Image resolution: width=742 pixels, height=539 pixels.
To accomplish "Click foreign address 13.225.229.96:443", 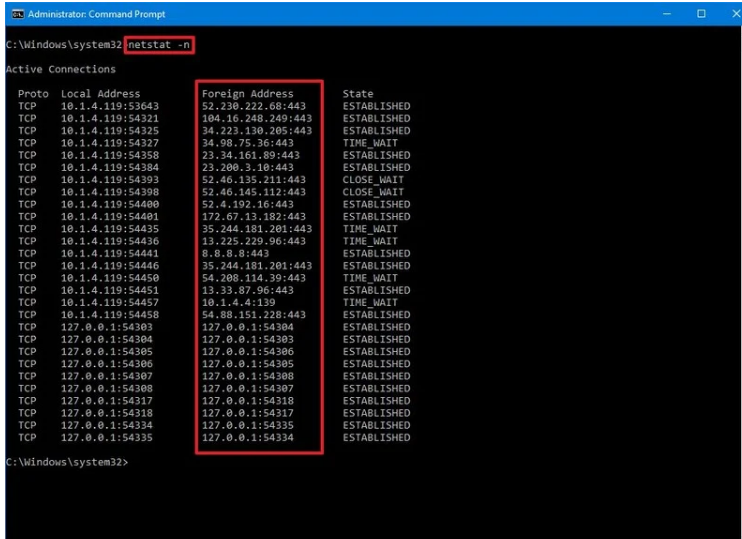I will click(x=254, y=241).
